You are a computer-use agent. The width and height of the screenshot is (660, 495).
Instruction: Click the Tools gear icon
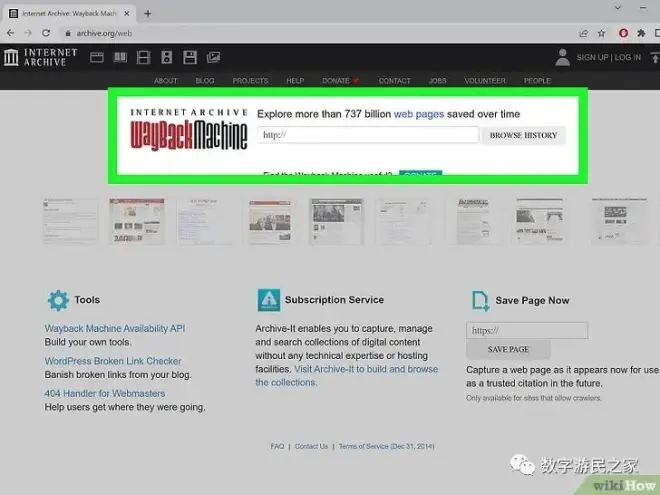pyautogui.click(x=58, y=300)
